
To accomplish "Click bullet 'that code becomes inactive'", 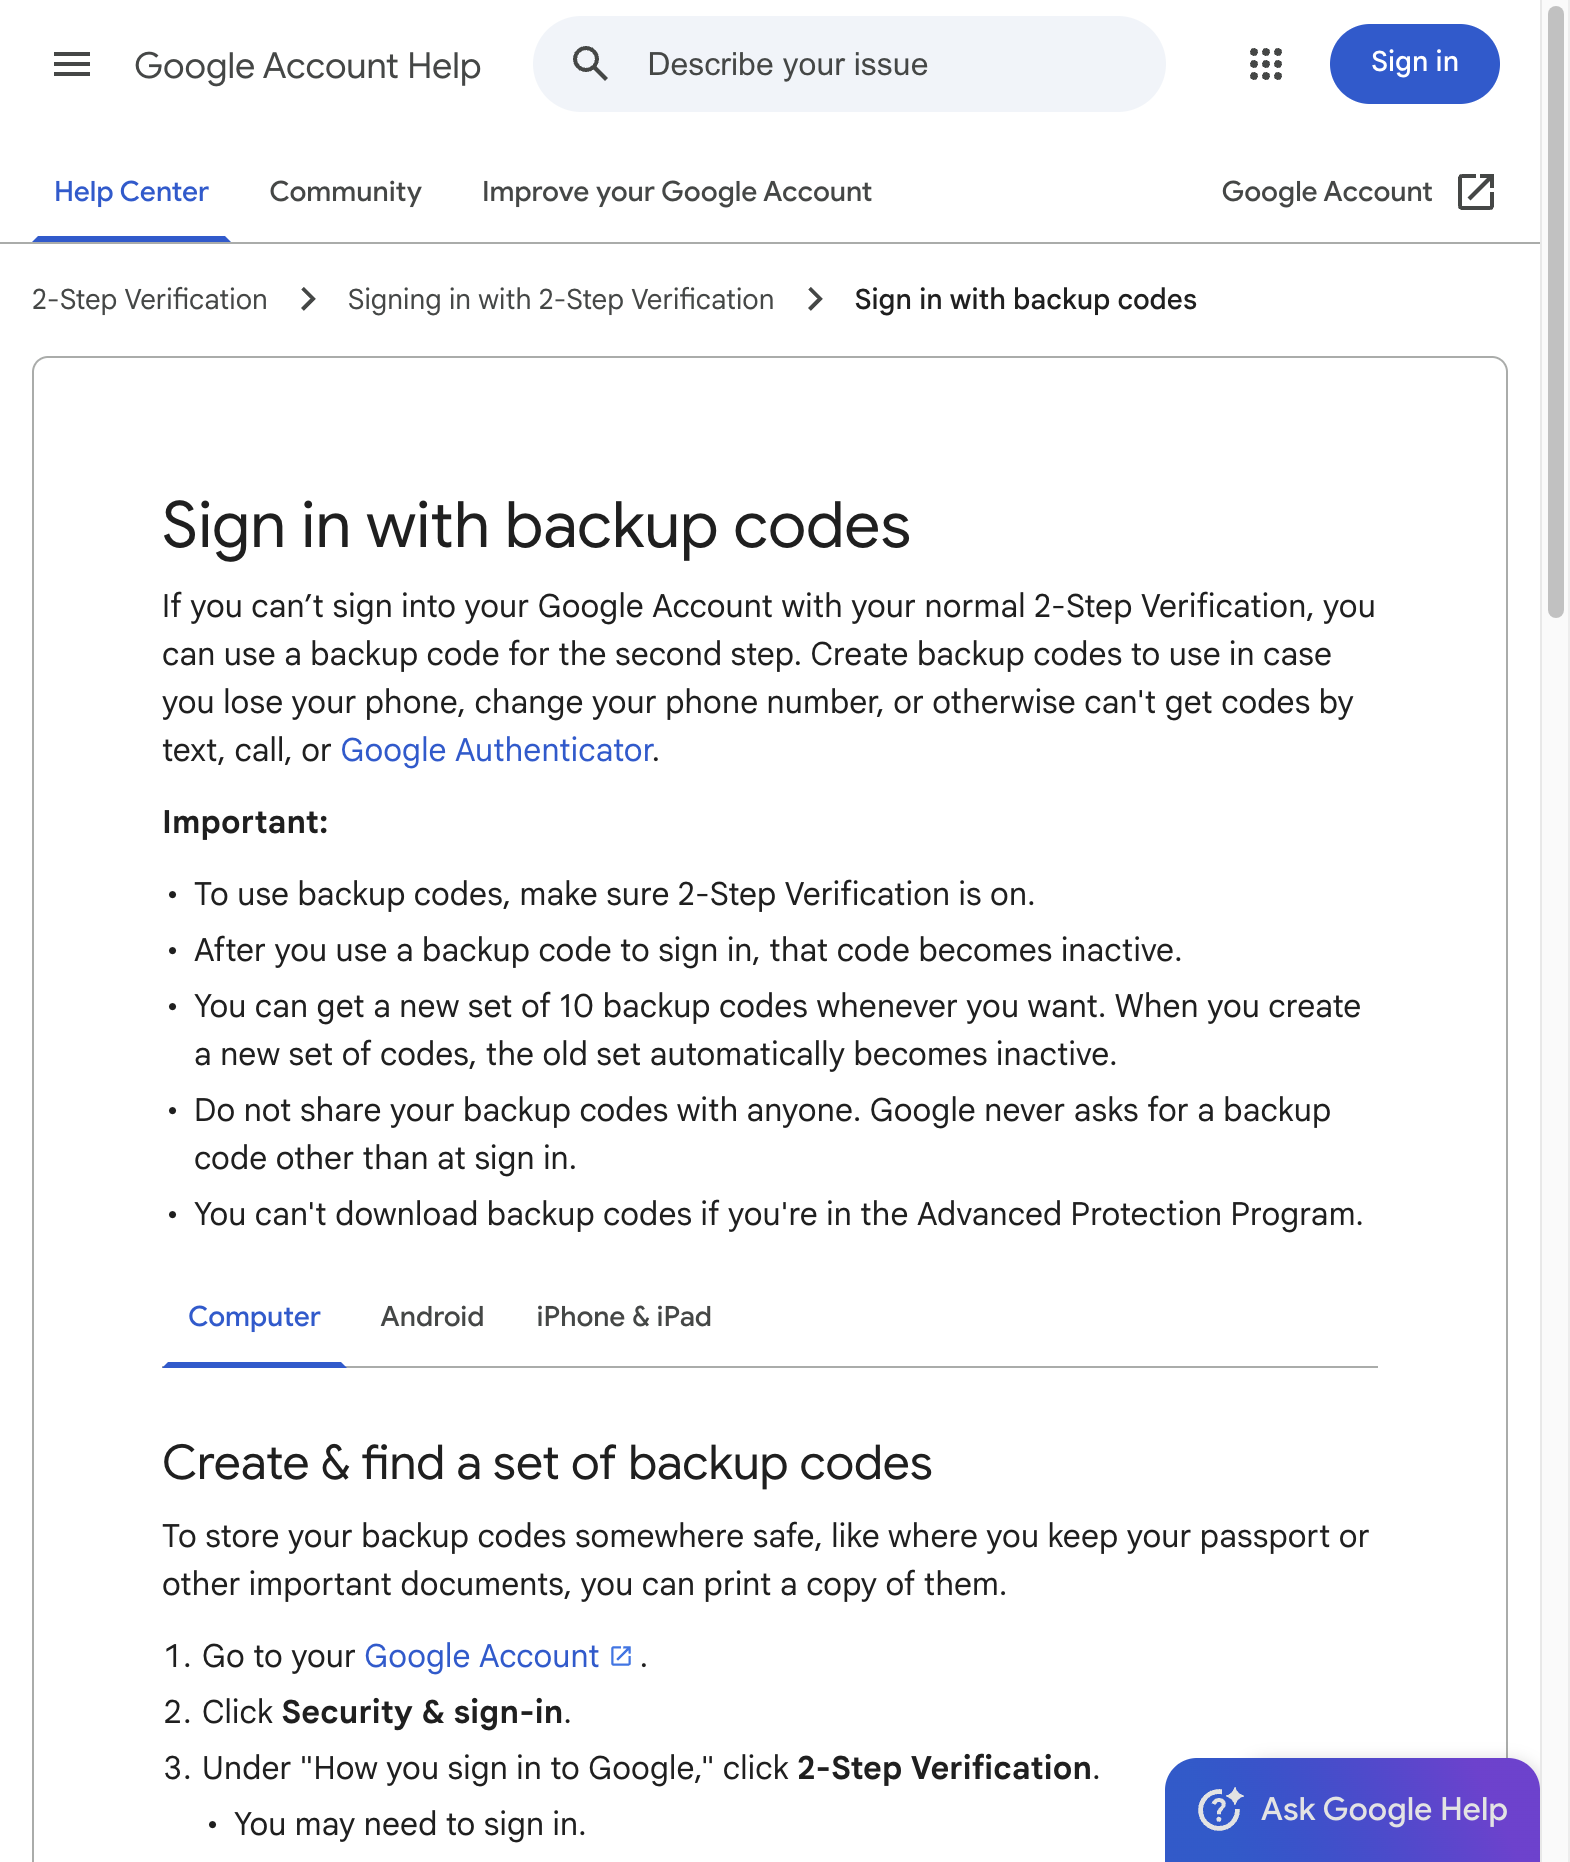I will pyautogui.click(x=688, y=950).
